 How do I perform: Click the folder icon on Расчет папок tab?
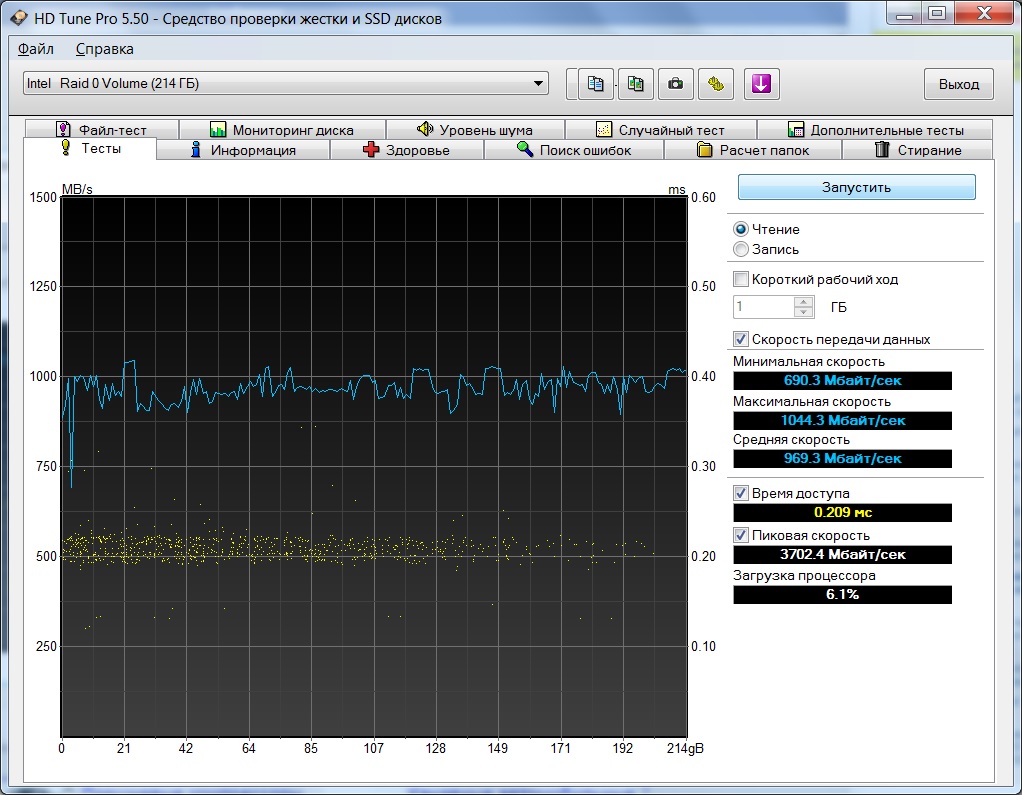(x=705, y=150)
